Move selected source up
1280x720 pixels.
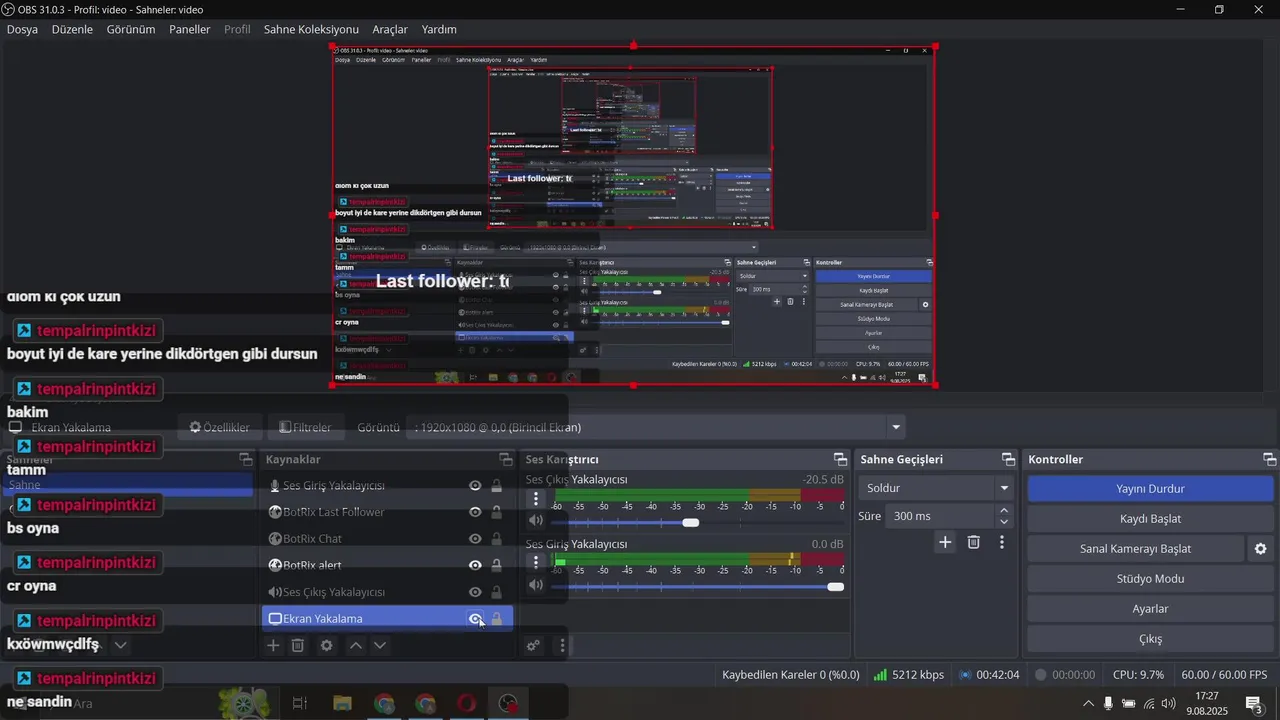tap(355, 646)
